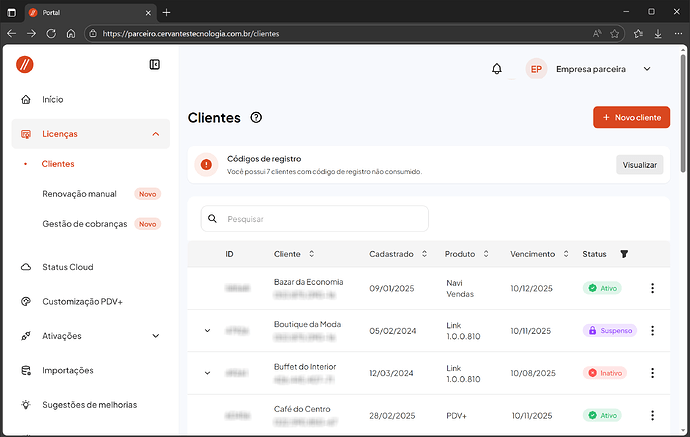Click the Status column filter icon
Image resolution: width=690 pixels, height=437 pixels.
[624, 254]
